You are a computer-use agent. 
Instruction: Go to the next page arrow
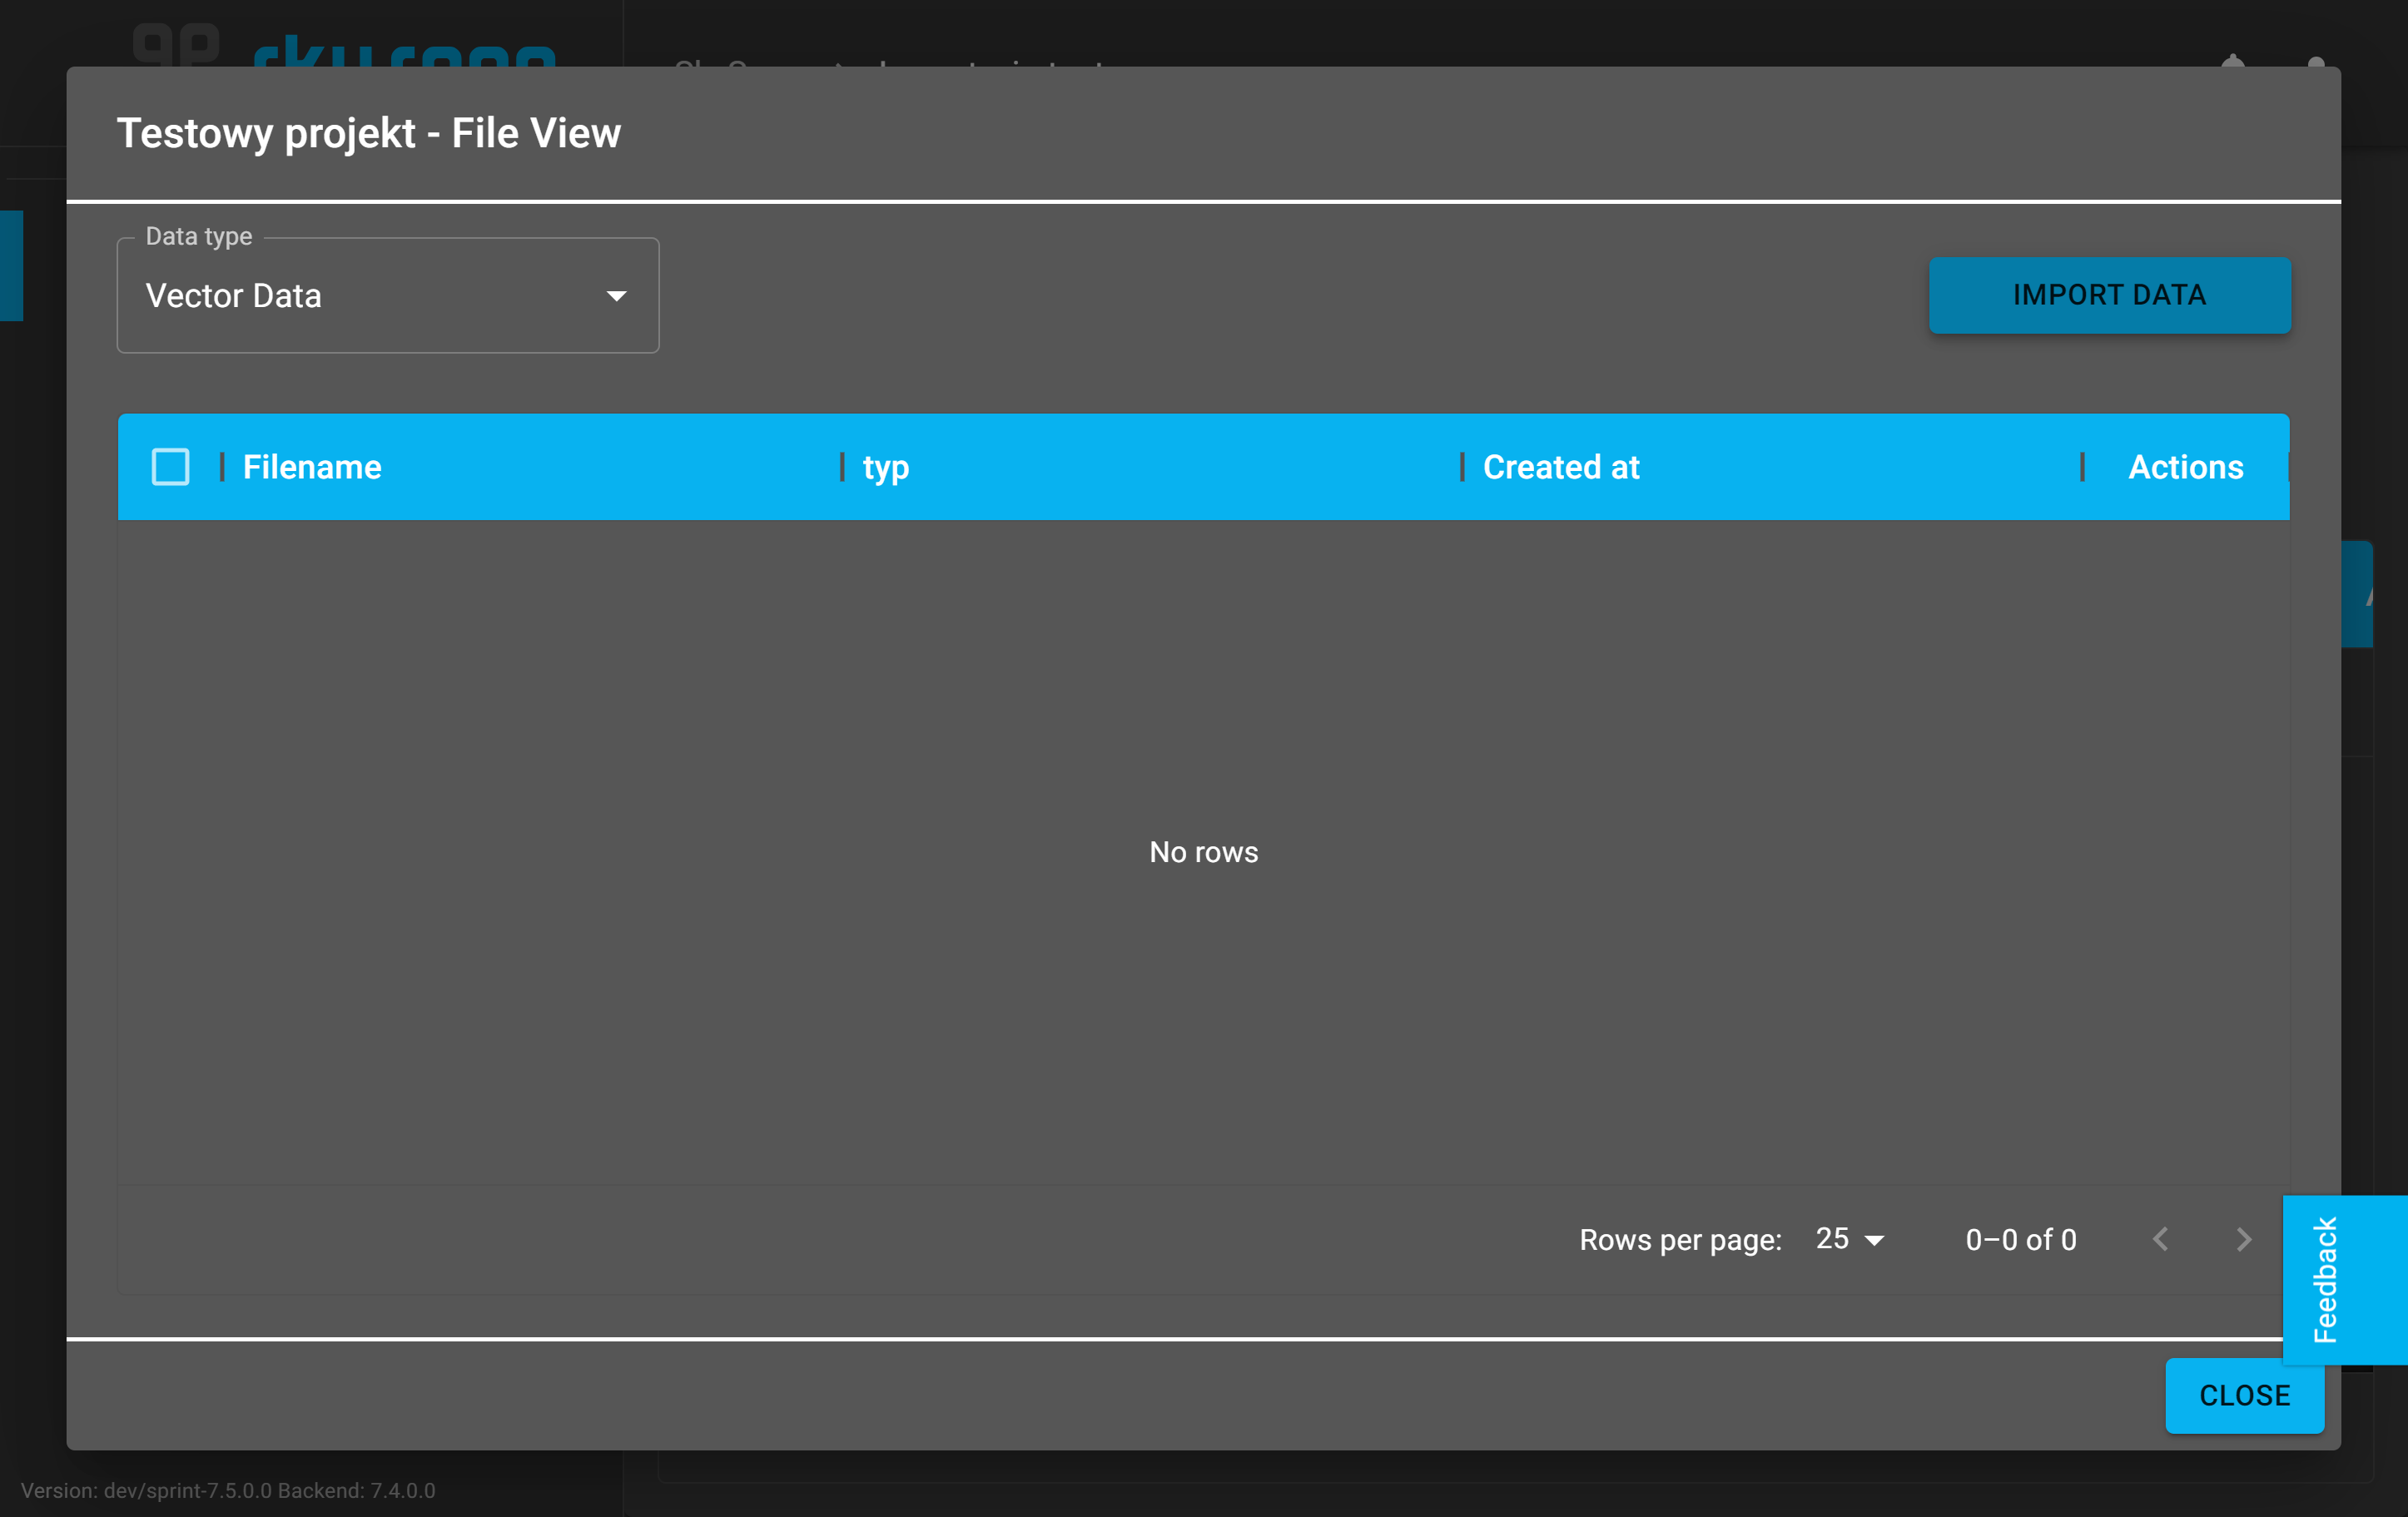click(2243, 1239)
